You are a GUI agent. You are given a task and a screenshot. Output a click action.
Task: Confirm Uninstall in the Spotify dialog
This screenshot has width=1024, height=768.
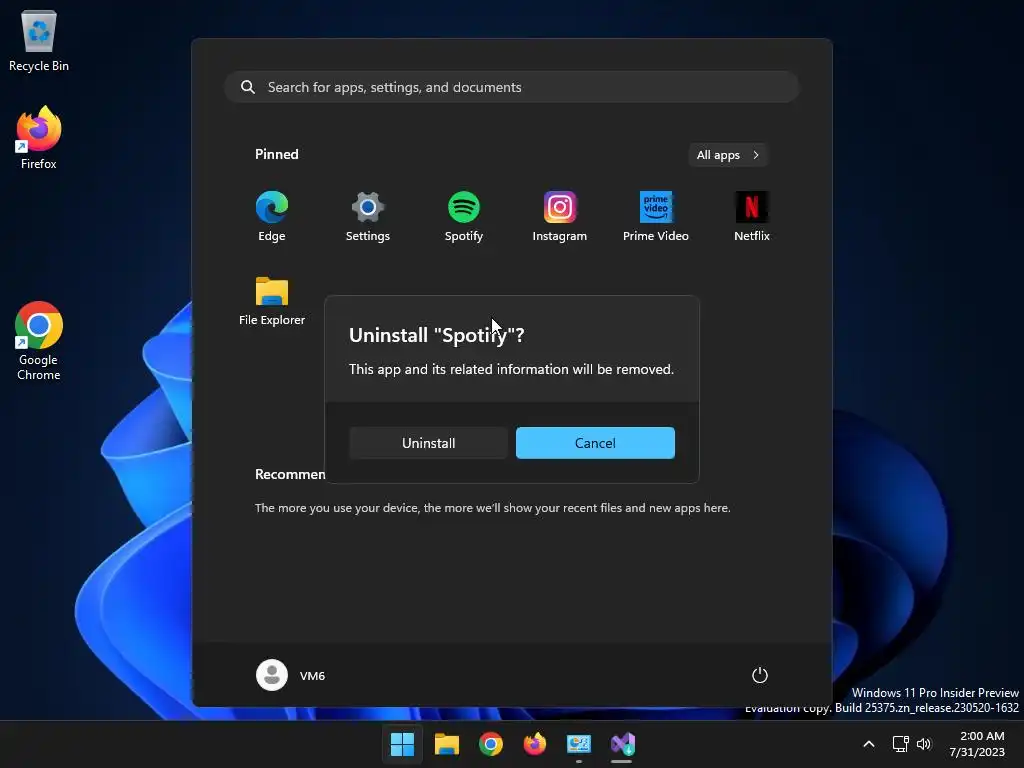(x=428, y=443)
